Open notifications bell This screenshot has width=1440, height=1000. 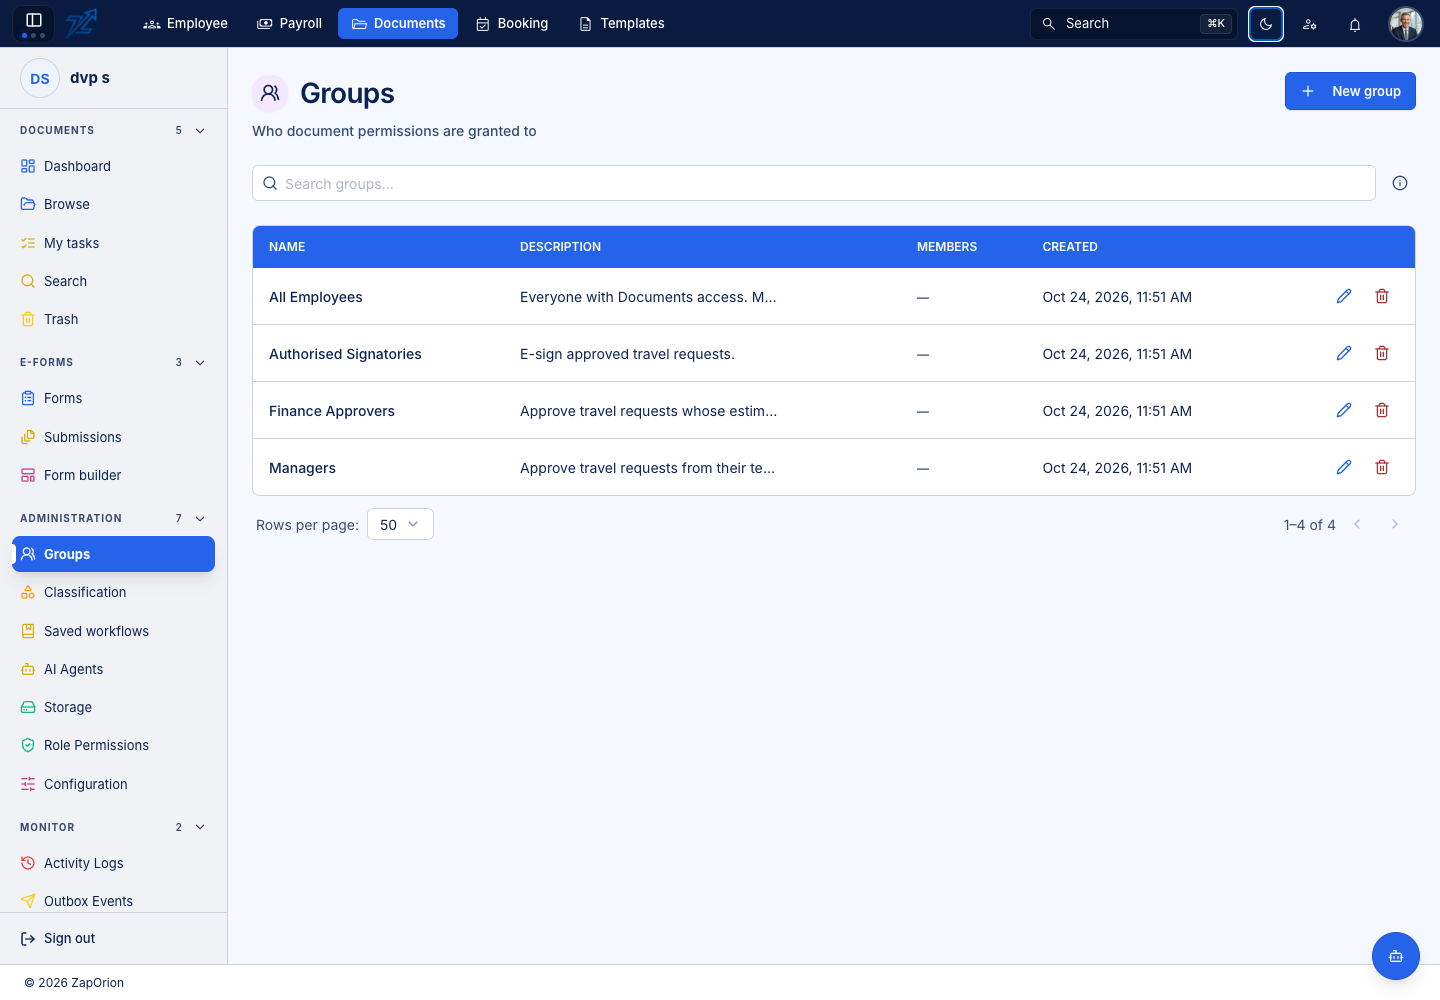point(1355,24)
